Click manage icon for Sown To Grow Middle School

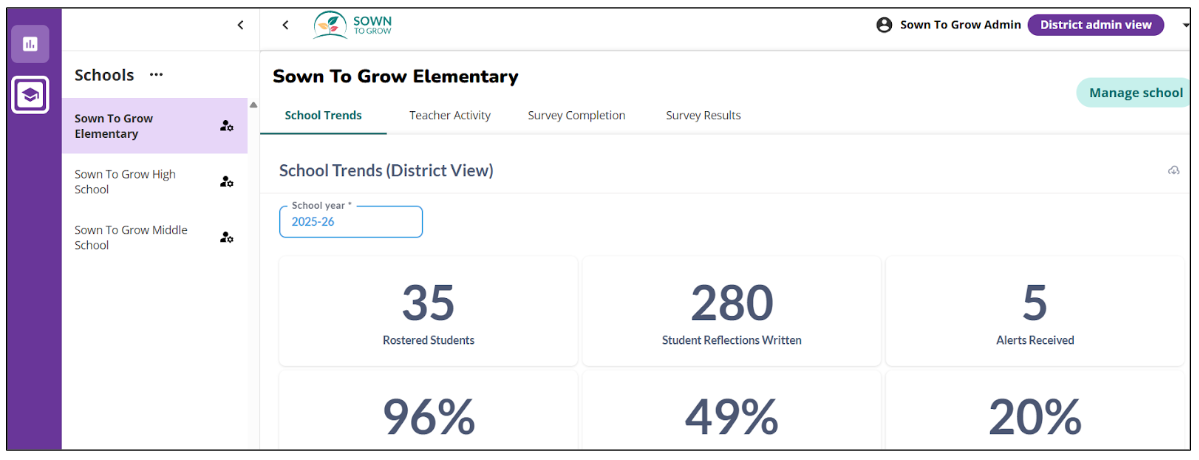point(227,237)
